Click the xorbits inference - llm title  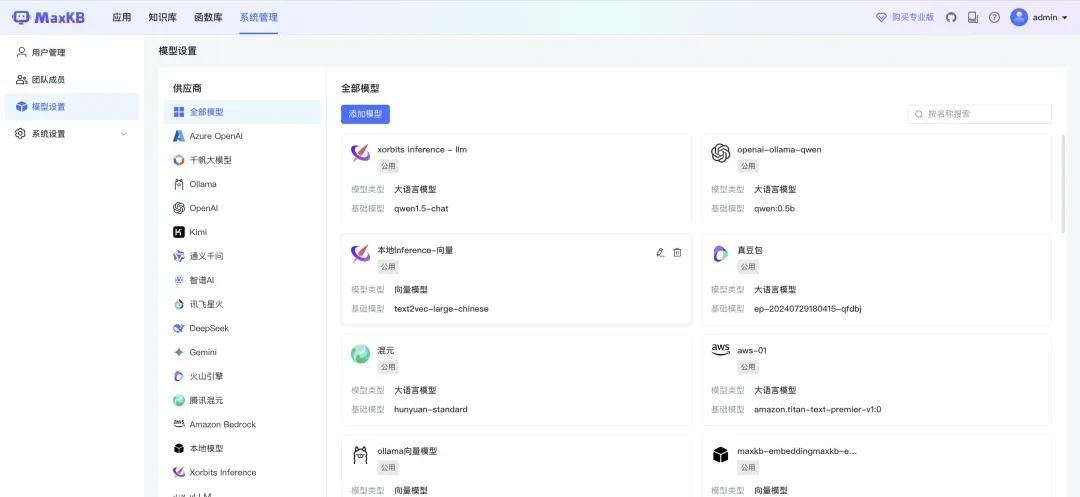coord(422,149)
